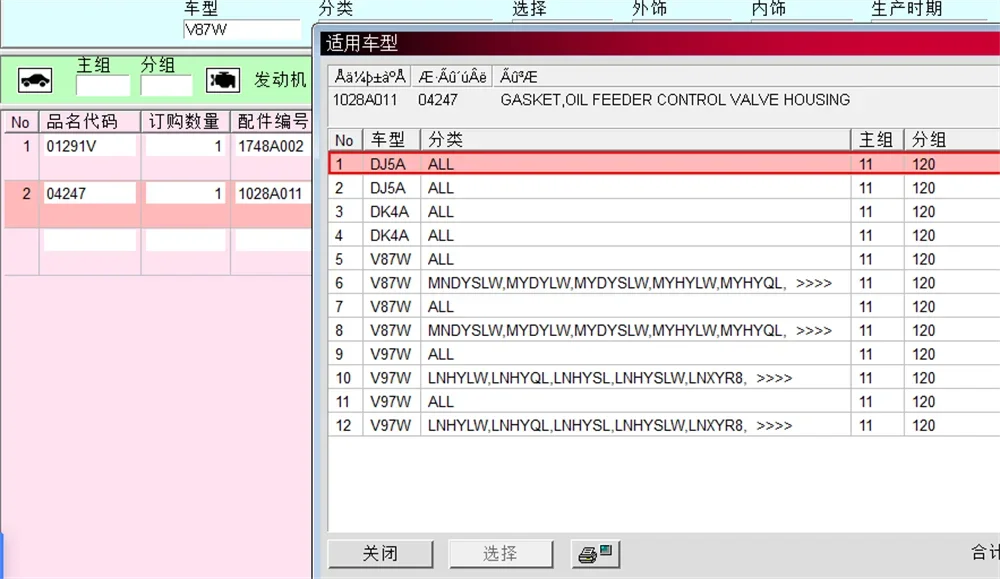
Task: Click the 主组 column header in dialog
Action: pos(878,140)
